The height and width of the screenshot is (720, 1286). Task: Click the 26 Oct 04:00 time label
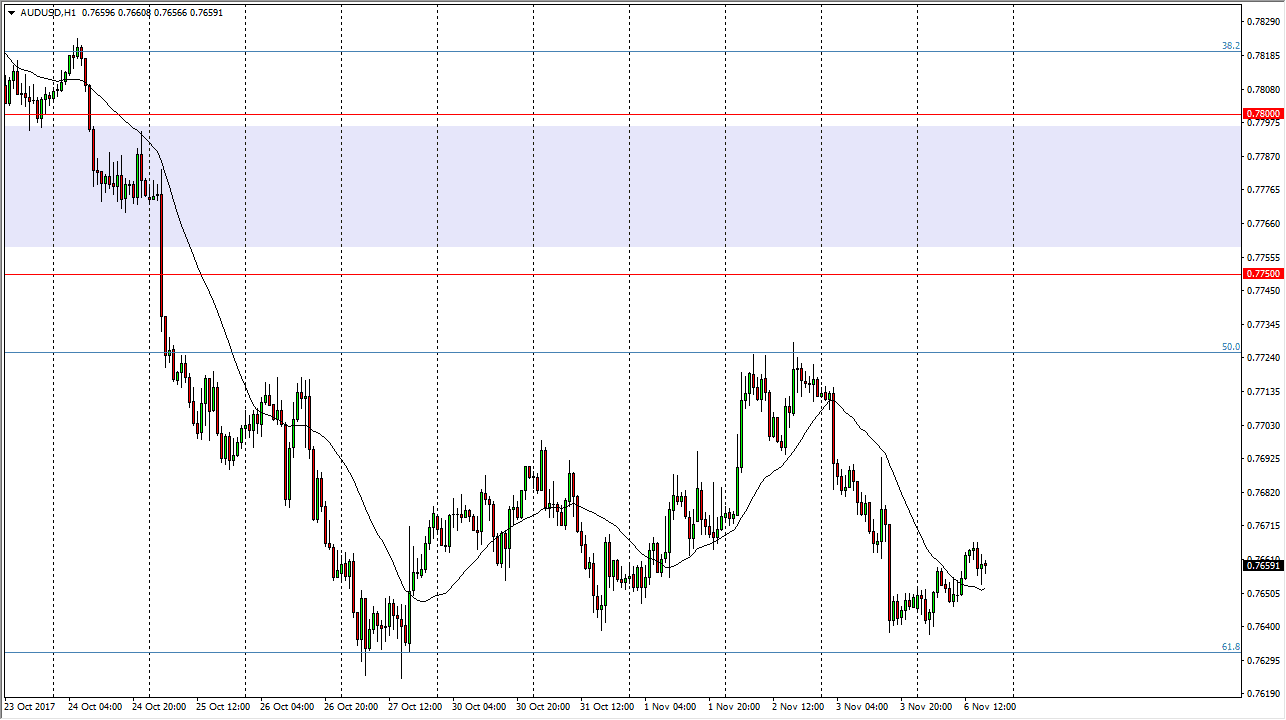pyautogui.click(x=285, y=706)
